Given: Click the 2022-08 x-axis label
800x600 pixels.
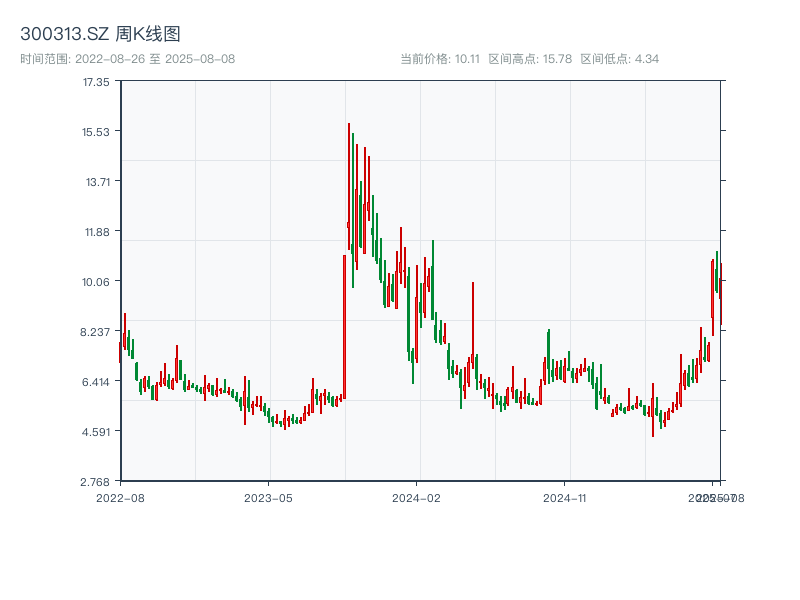Looking at the screenshot, I should pyautogui.click(x=120, y=496).
